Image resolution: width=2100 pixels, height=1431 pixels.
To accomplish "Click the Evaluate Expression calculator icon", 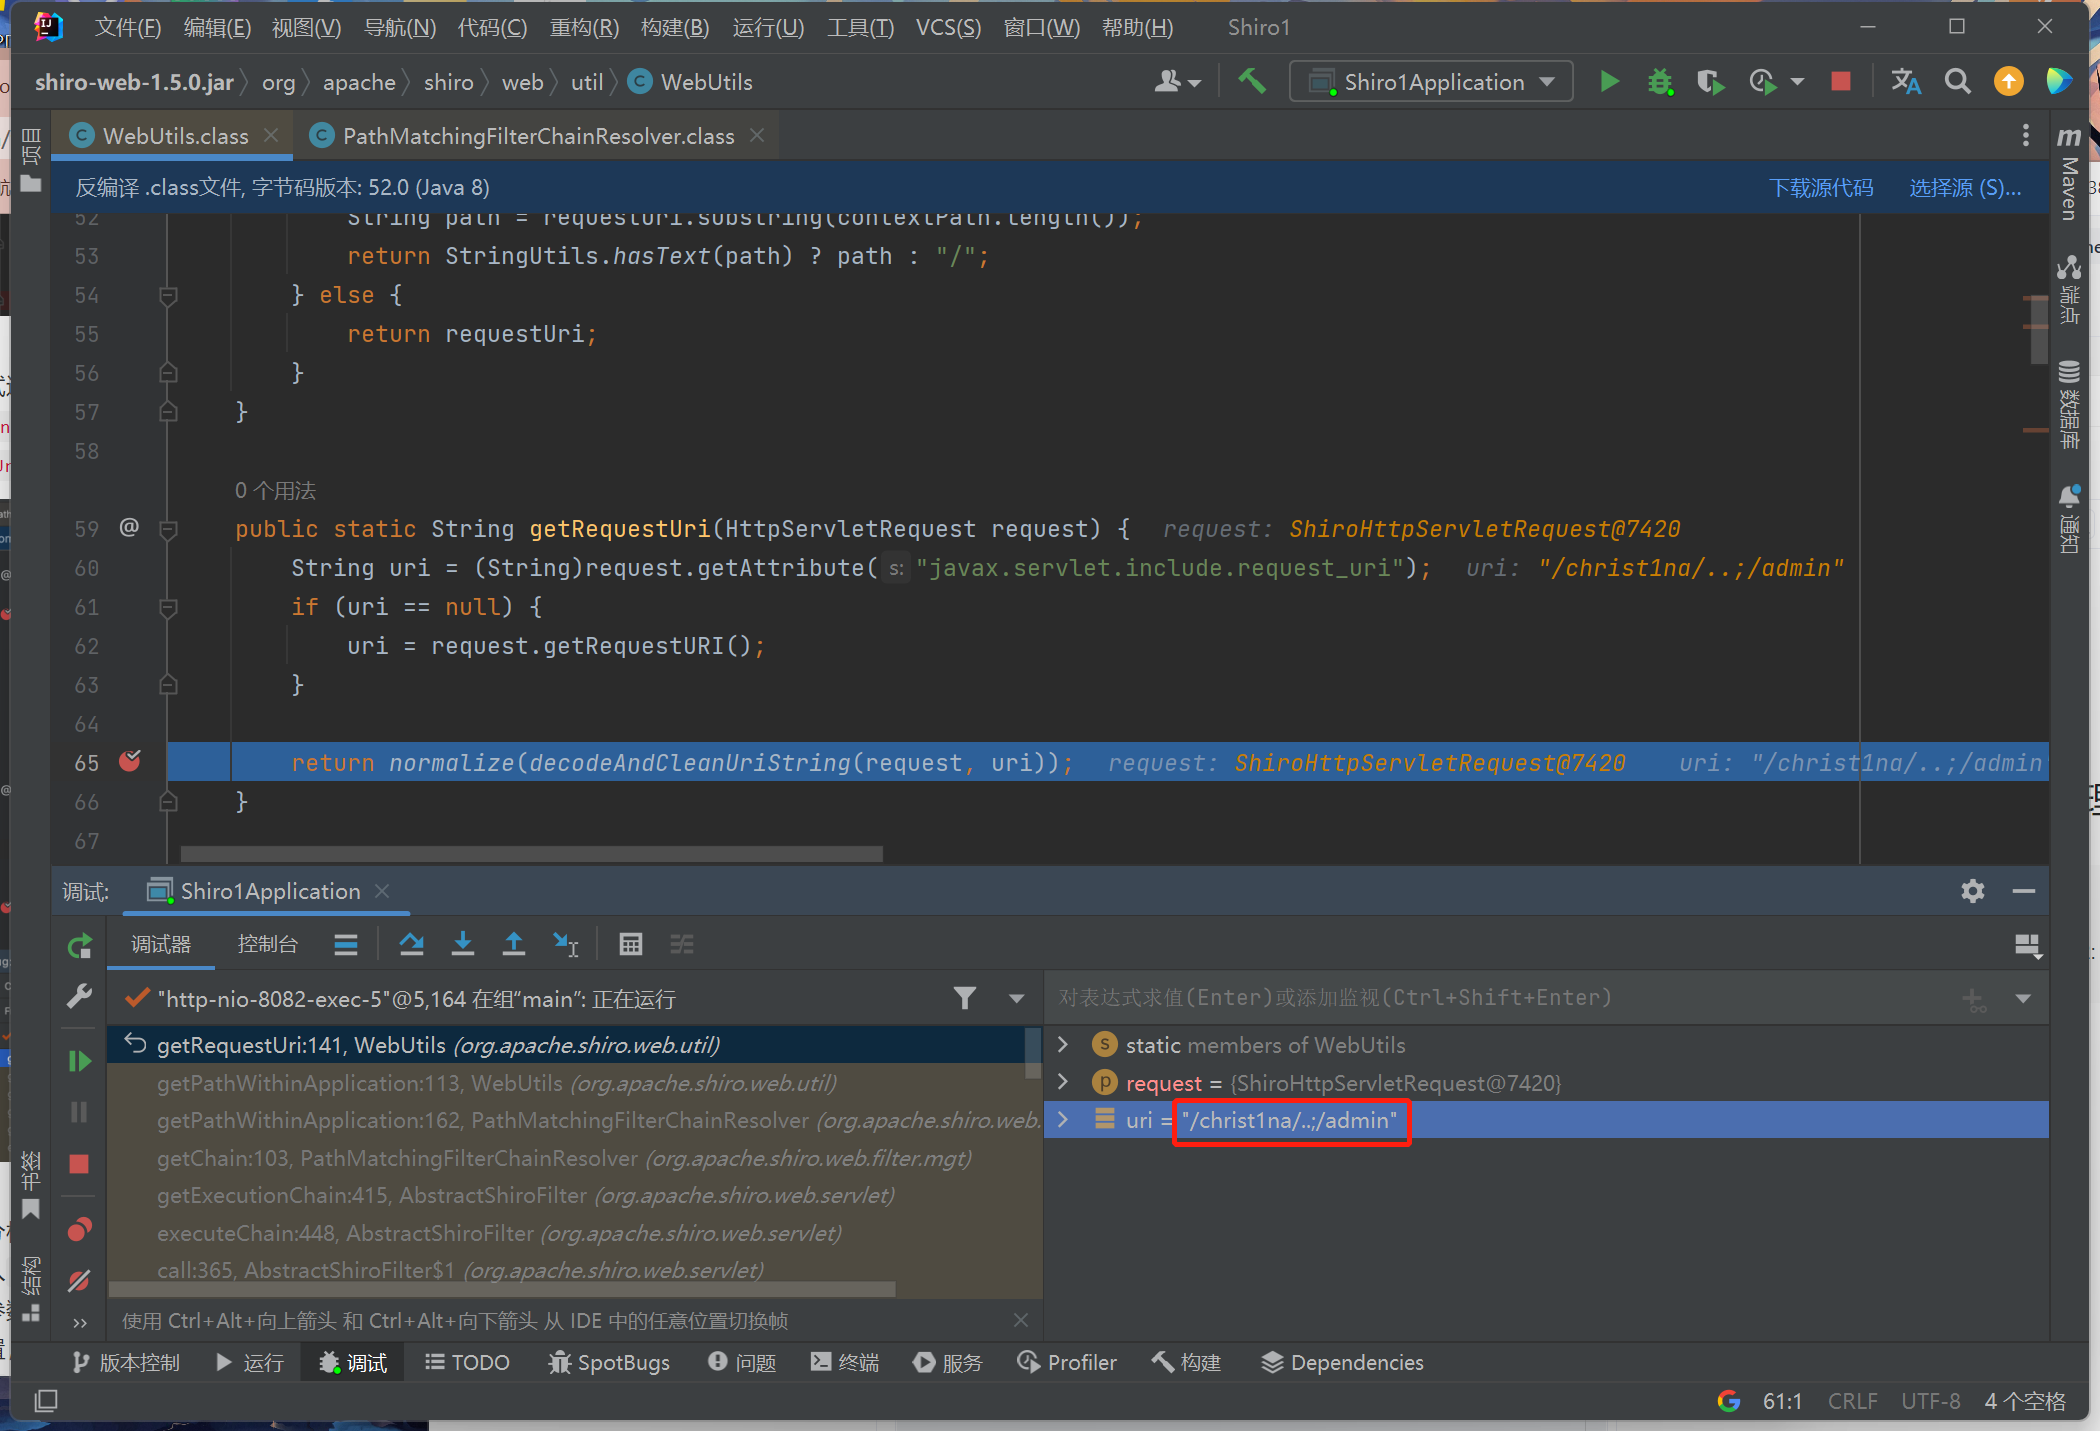I will pyautogui.click(x=630, y=944).
